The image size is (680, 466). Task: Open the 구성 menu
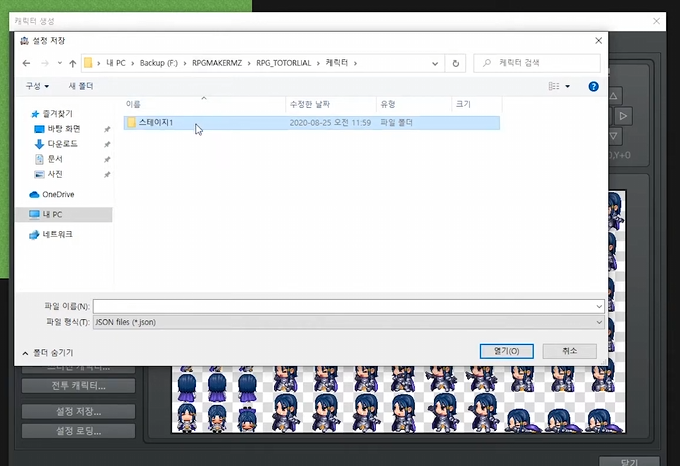point(37,86)
